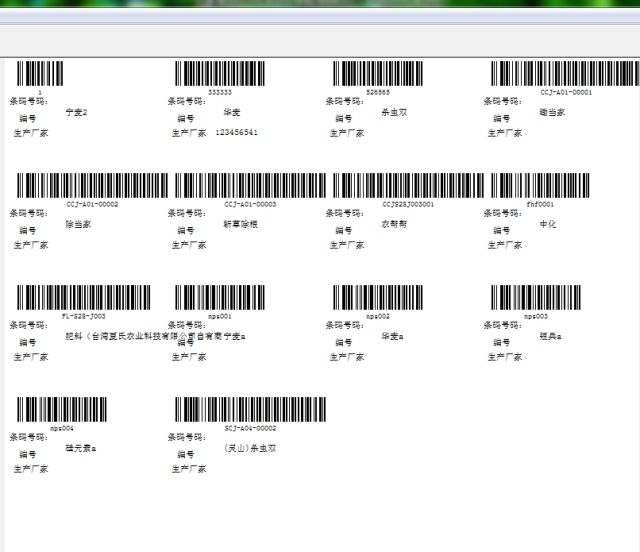Select the CCJ-A01-00002 barcode
This screenshot has height=552, width=640.
pyautogui.click(x=92, y=186)
